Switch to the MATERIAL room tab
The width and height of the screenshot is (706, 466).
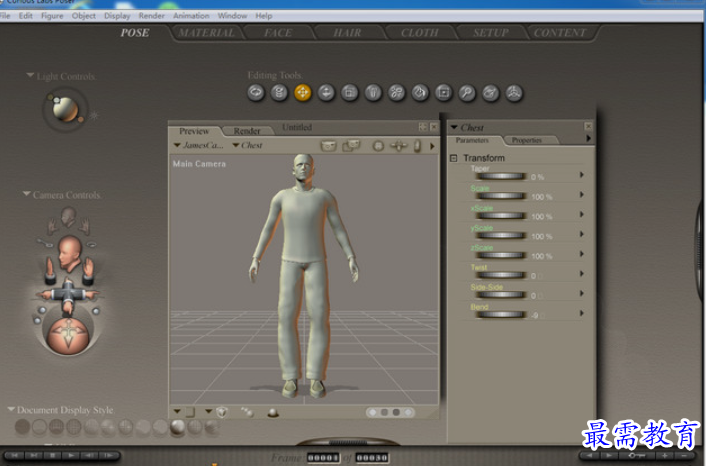[207, 33]
